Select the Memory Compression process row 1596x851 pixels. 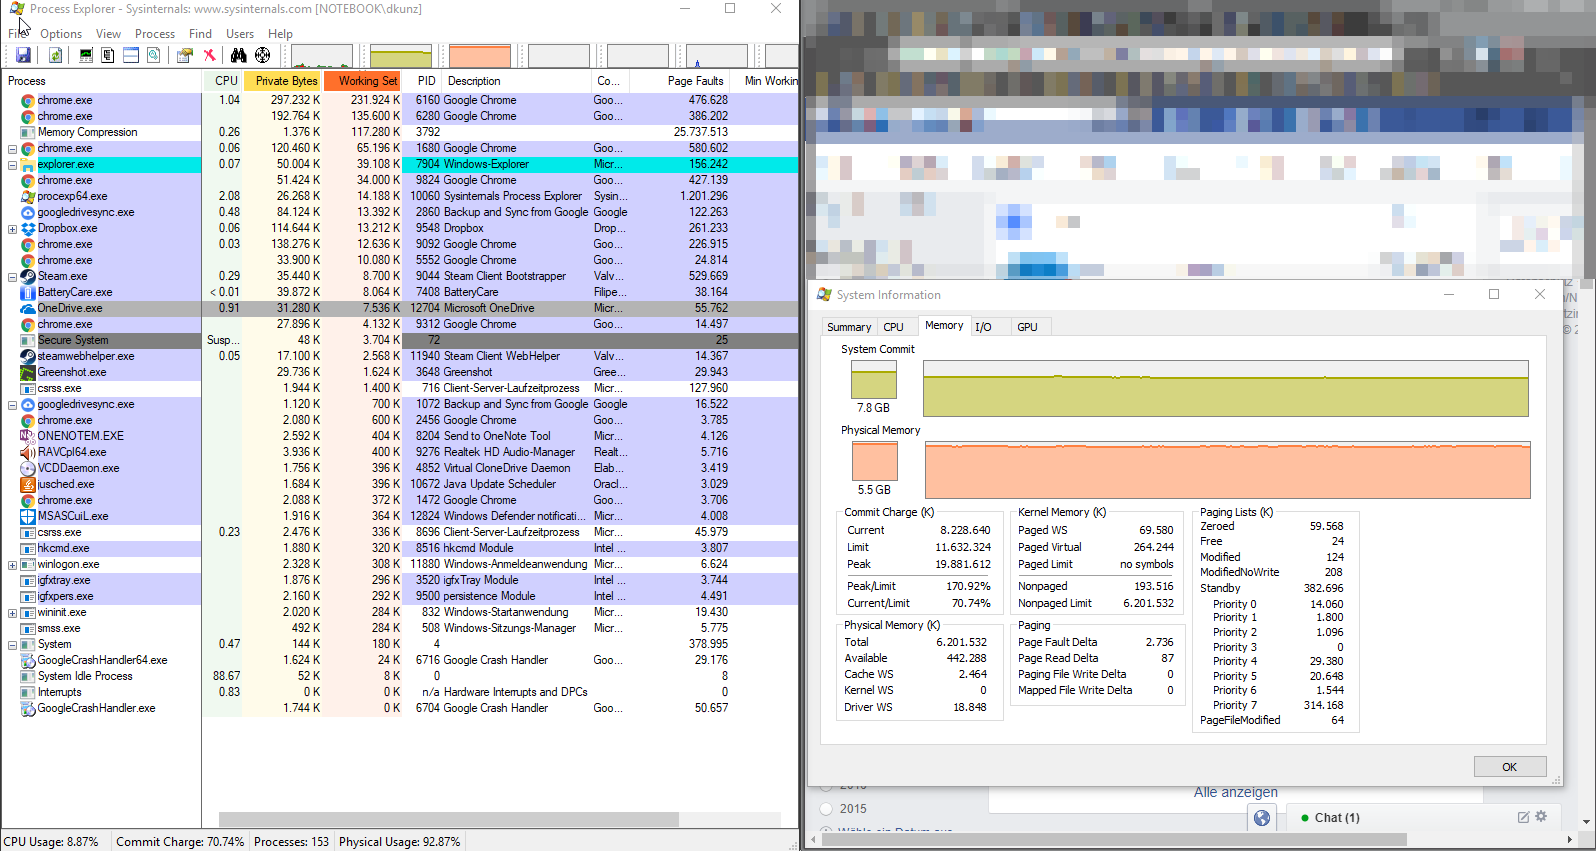pyautogui.click(x=400, y=132)
